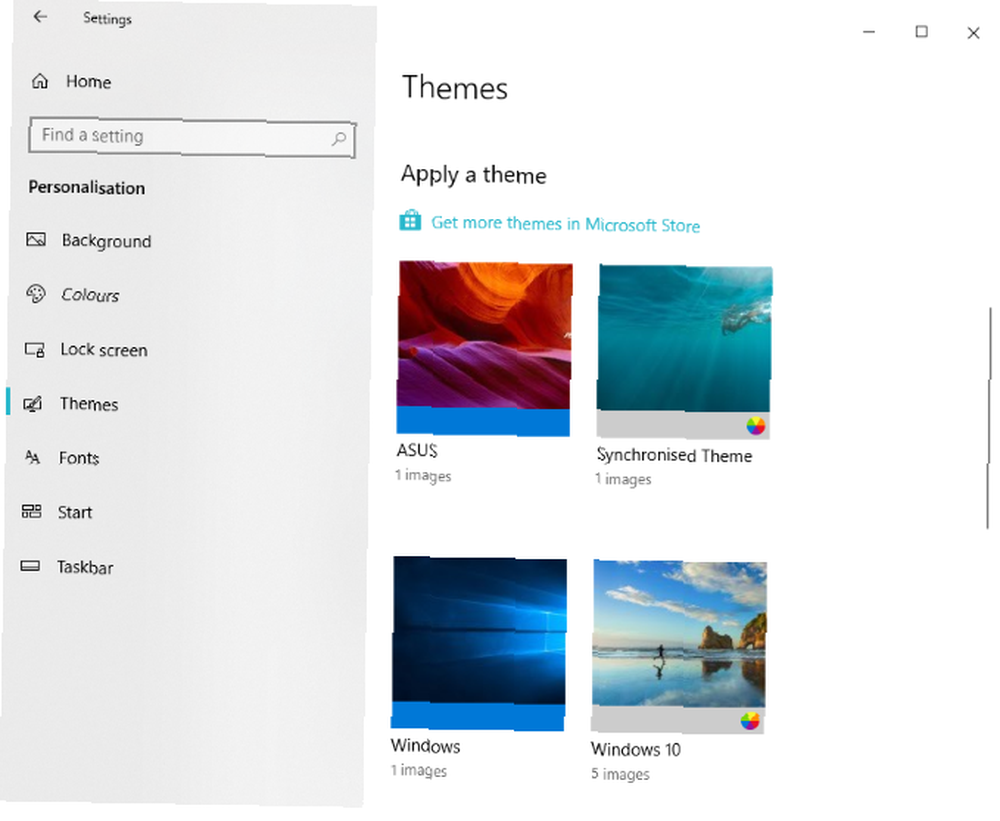
Task: Click the Taskbar icon in sidebar
Action: (x=30, y=566)
